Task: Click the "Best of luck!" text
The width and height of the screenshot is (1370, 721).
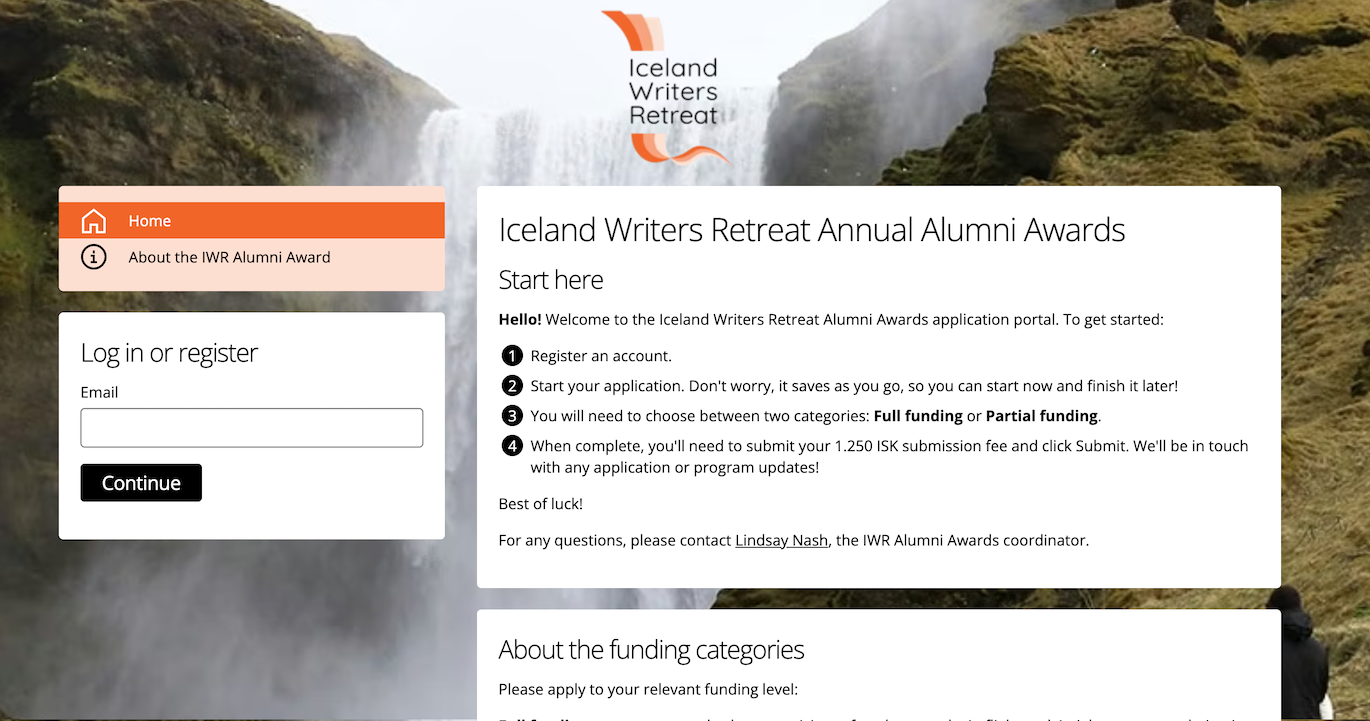Action: [540, 504]
